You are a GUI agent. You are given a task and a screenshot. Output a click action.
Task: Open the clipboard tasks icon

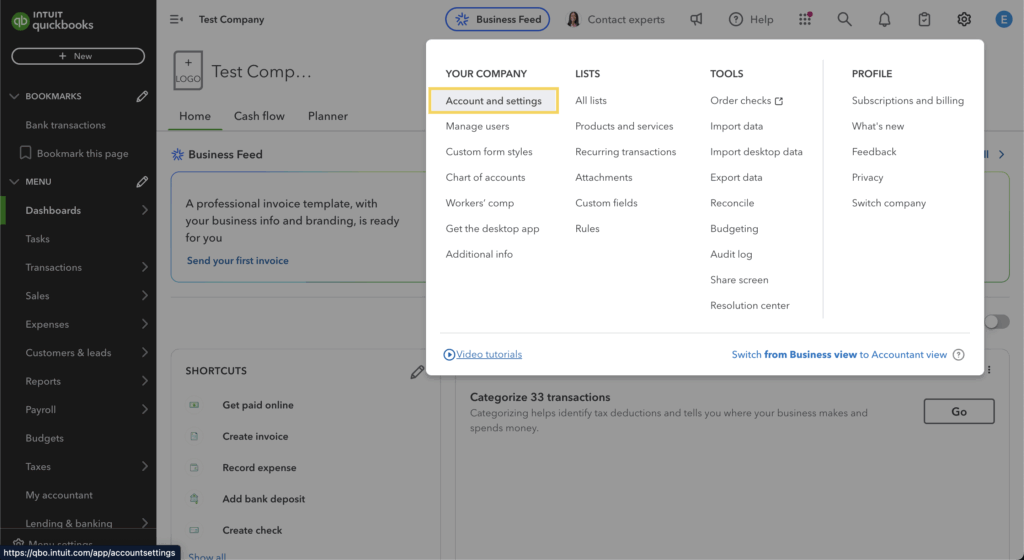924,19
